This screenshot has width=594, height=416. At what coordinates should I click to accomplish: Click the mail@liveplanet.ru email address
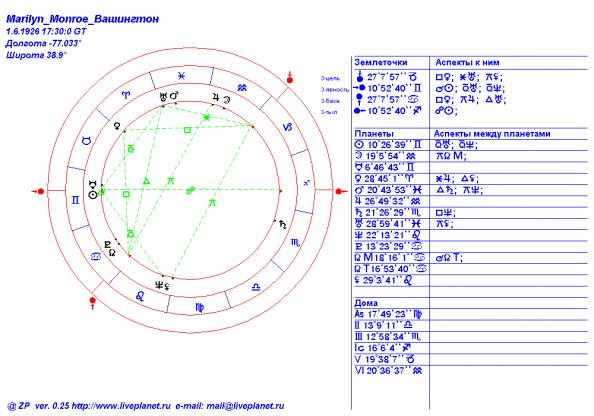tap(245, 406)
